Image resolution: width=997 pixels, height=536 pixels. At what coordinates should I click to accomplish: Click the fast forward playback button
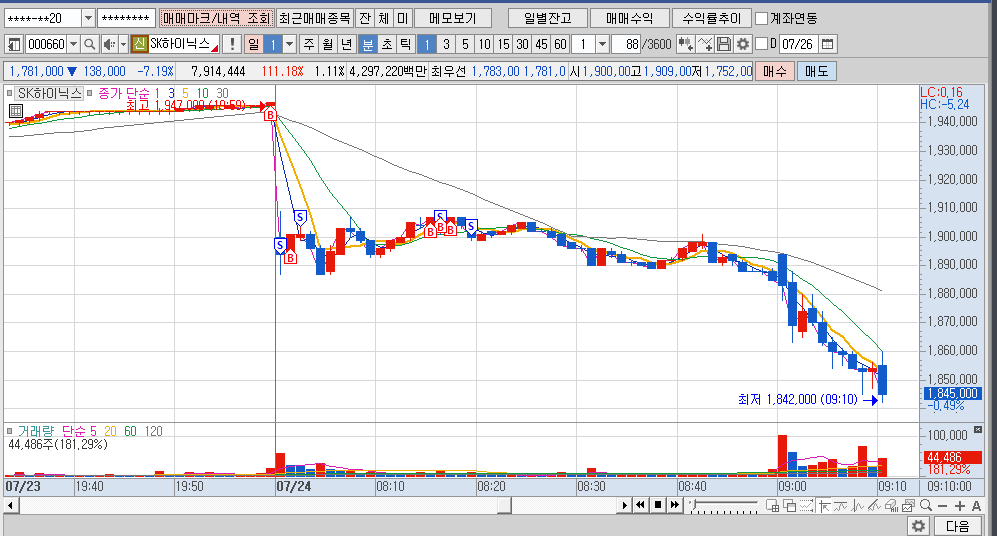[674, 505]
